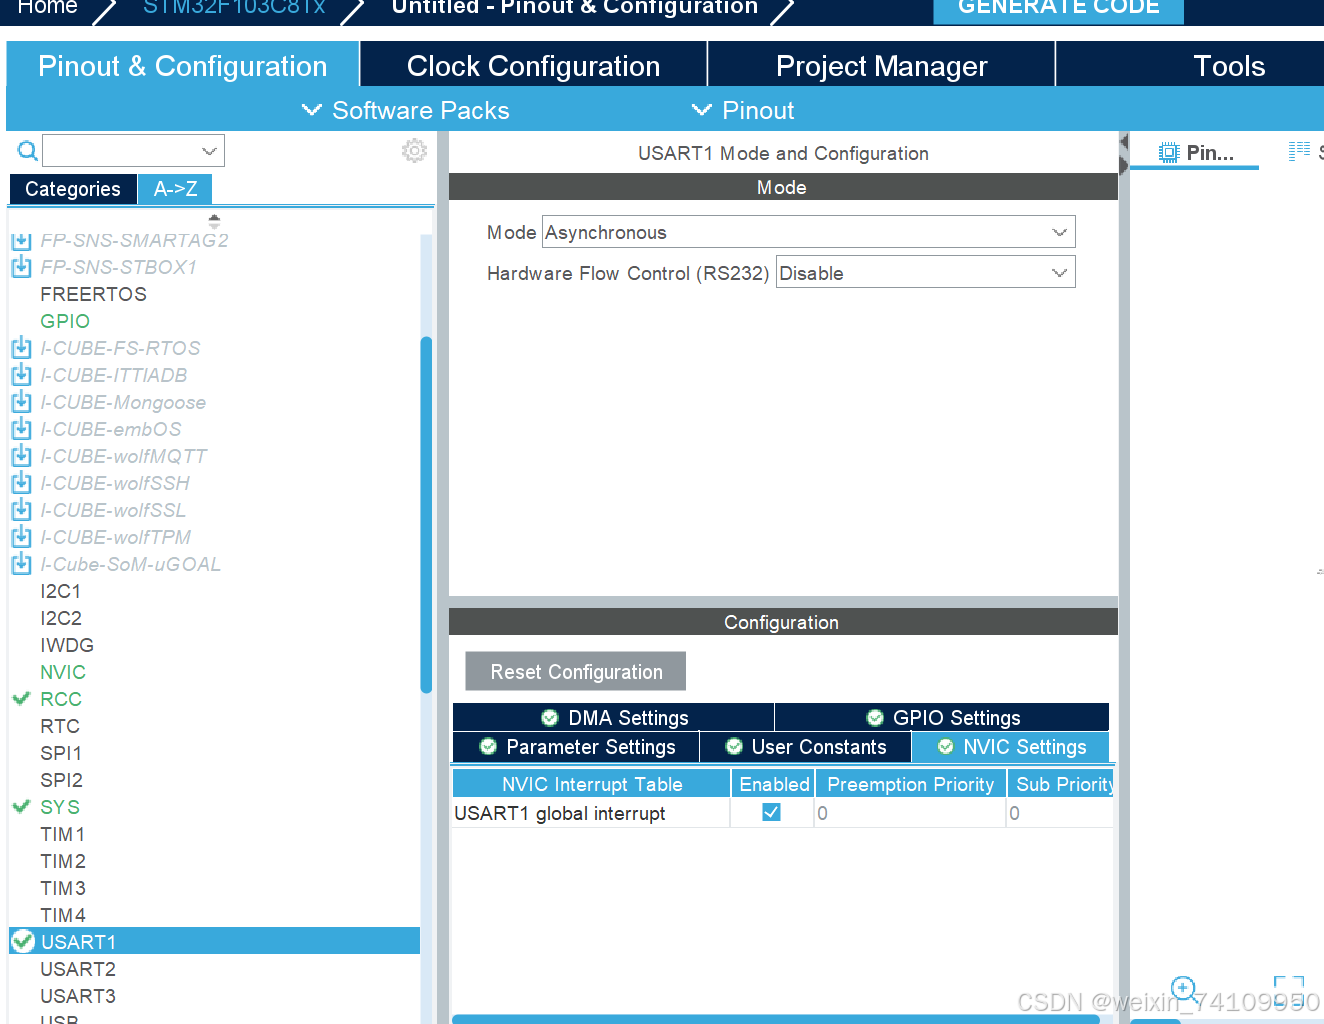This screenshot has width=1324, height=1024.
Task: Select TIM4 peripheral
Action: click(x=63, y=915)
